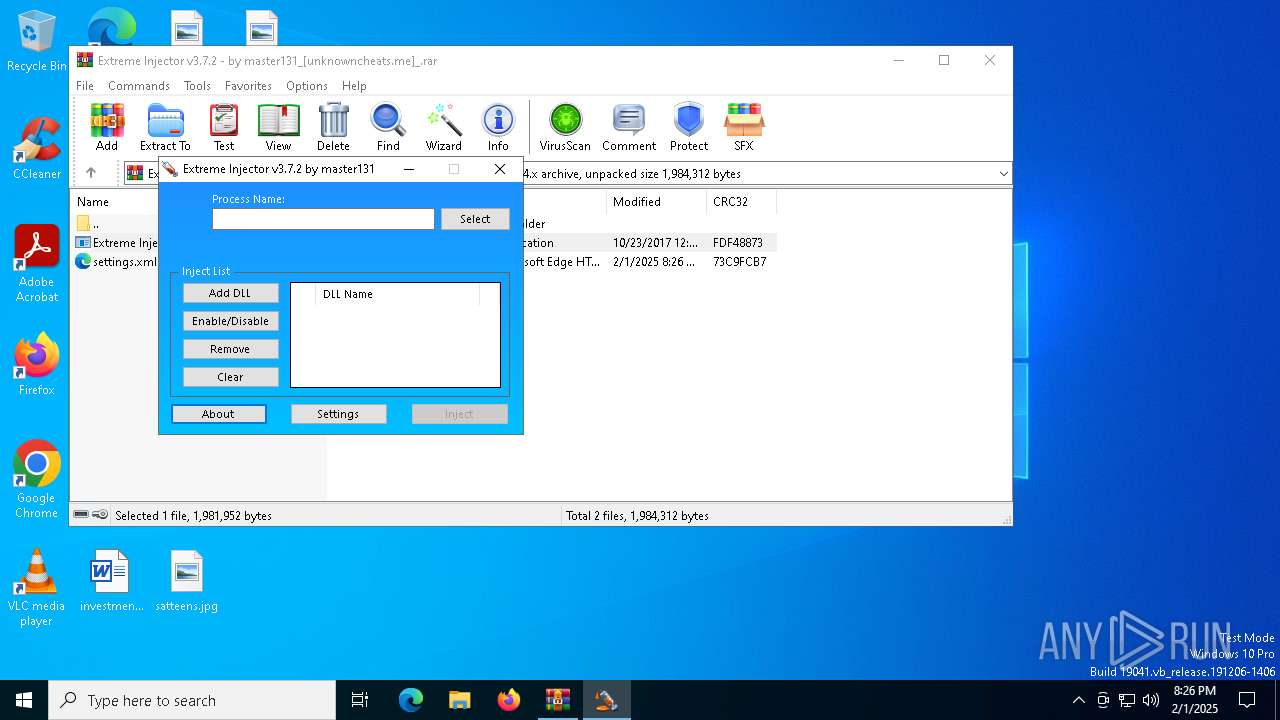Image resolution: width=1280 pixels, height=720 pixels.
Task: Open Adobe Acrobat desktop shortcut
Action: pyautogui.click(x=37, y=264)
